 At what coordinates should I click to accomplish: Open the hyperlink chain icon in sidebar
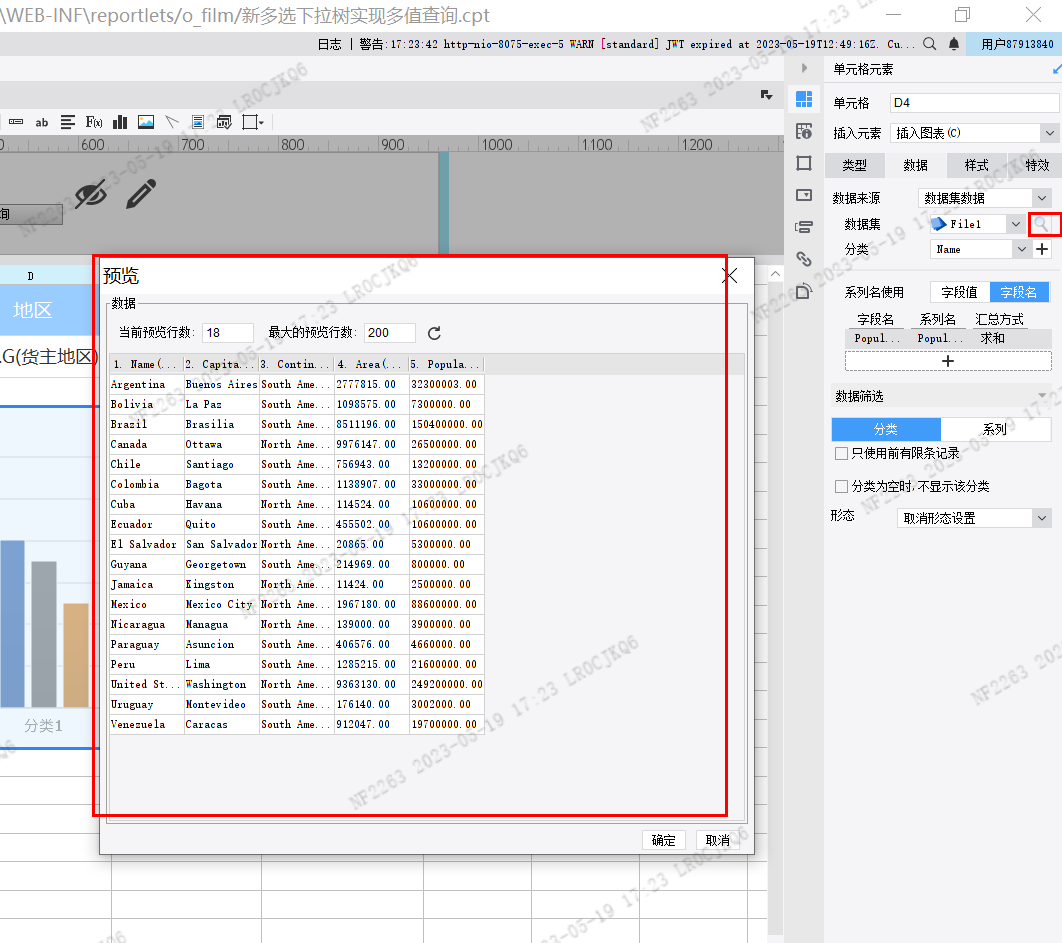tap(804, 259)
